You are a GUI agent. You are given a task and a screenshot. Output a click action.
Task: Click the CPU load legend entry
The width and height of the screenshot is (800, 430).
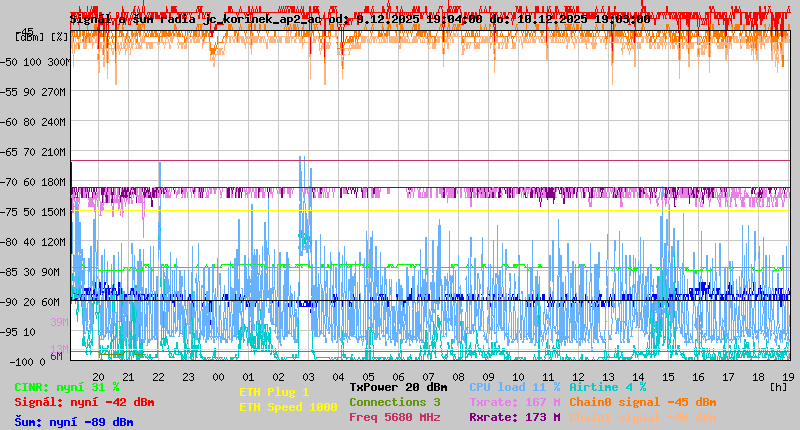tap(515, 387)
